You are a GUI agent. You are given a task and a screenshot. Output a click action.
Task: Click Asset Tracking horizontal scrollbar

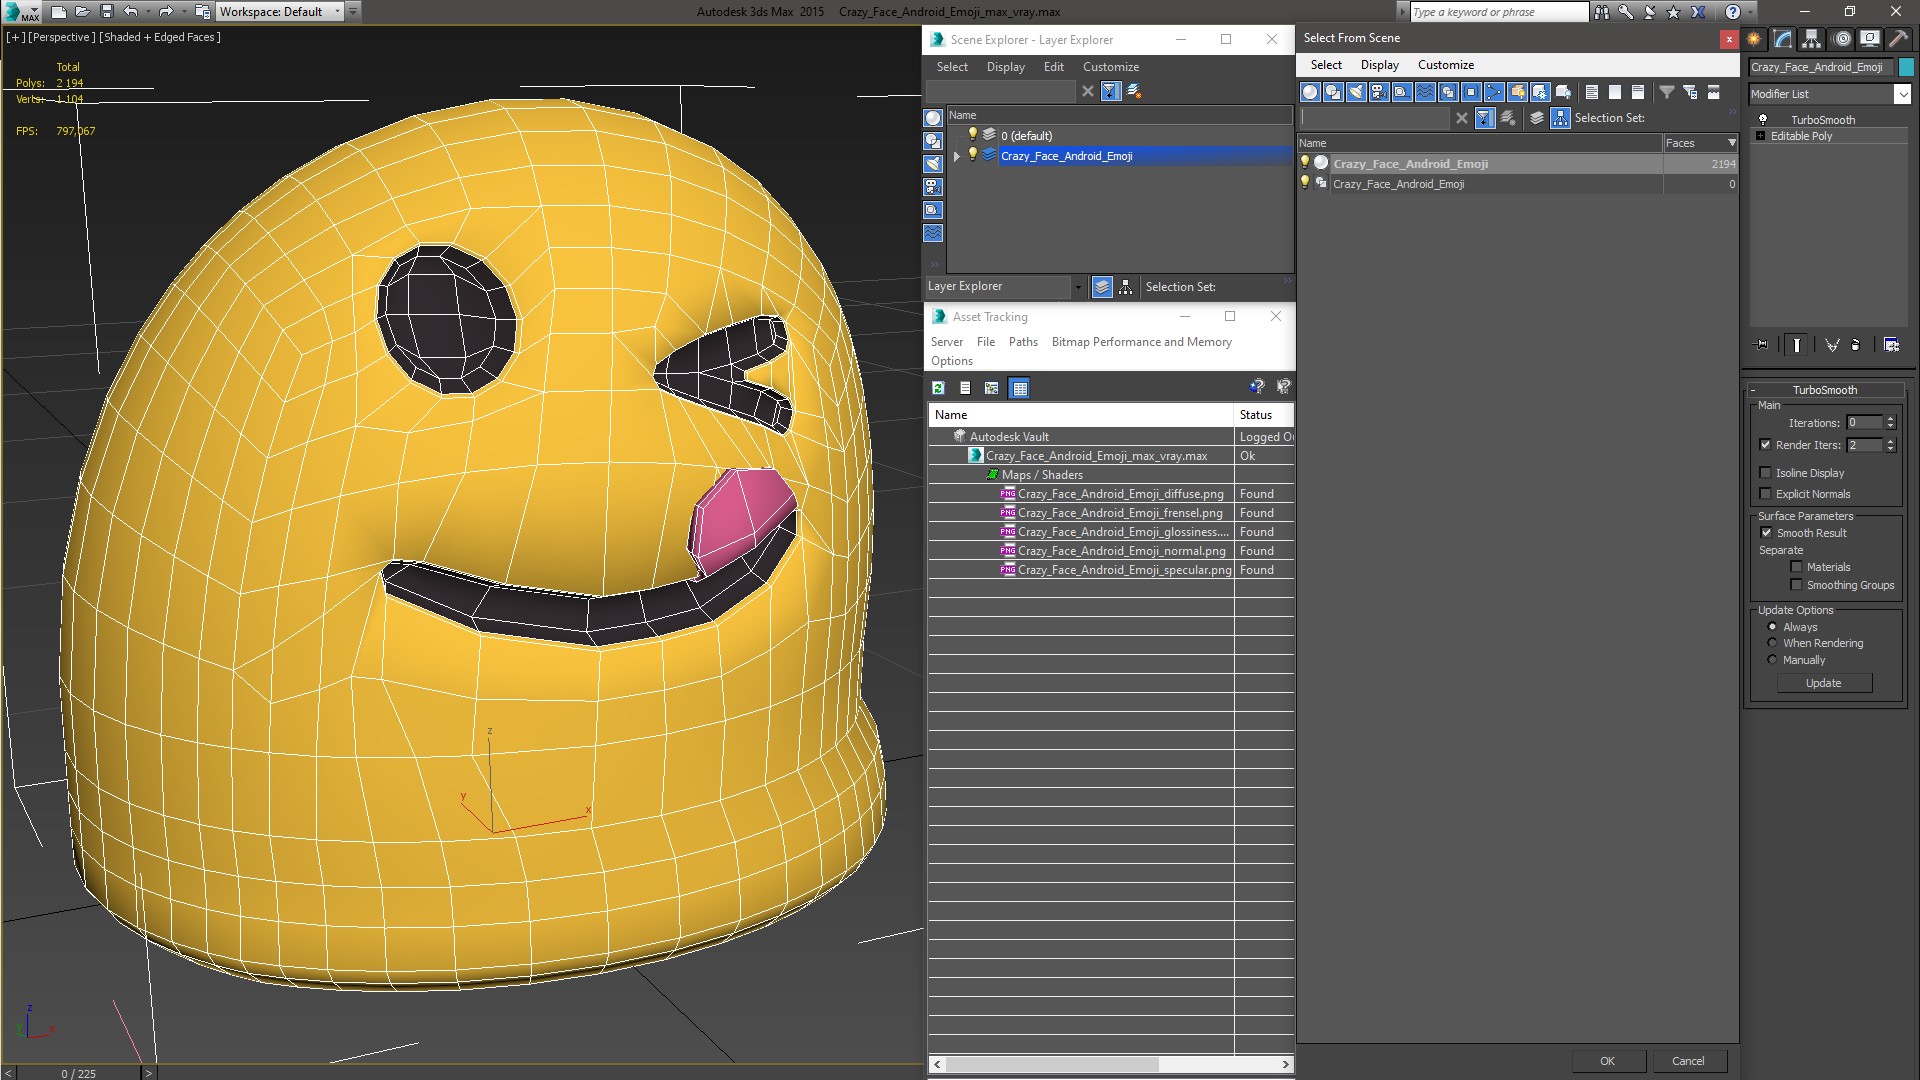tap(1052, 1064)
